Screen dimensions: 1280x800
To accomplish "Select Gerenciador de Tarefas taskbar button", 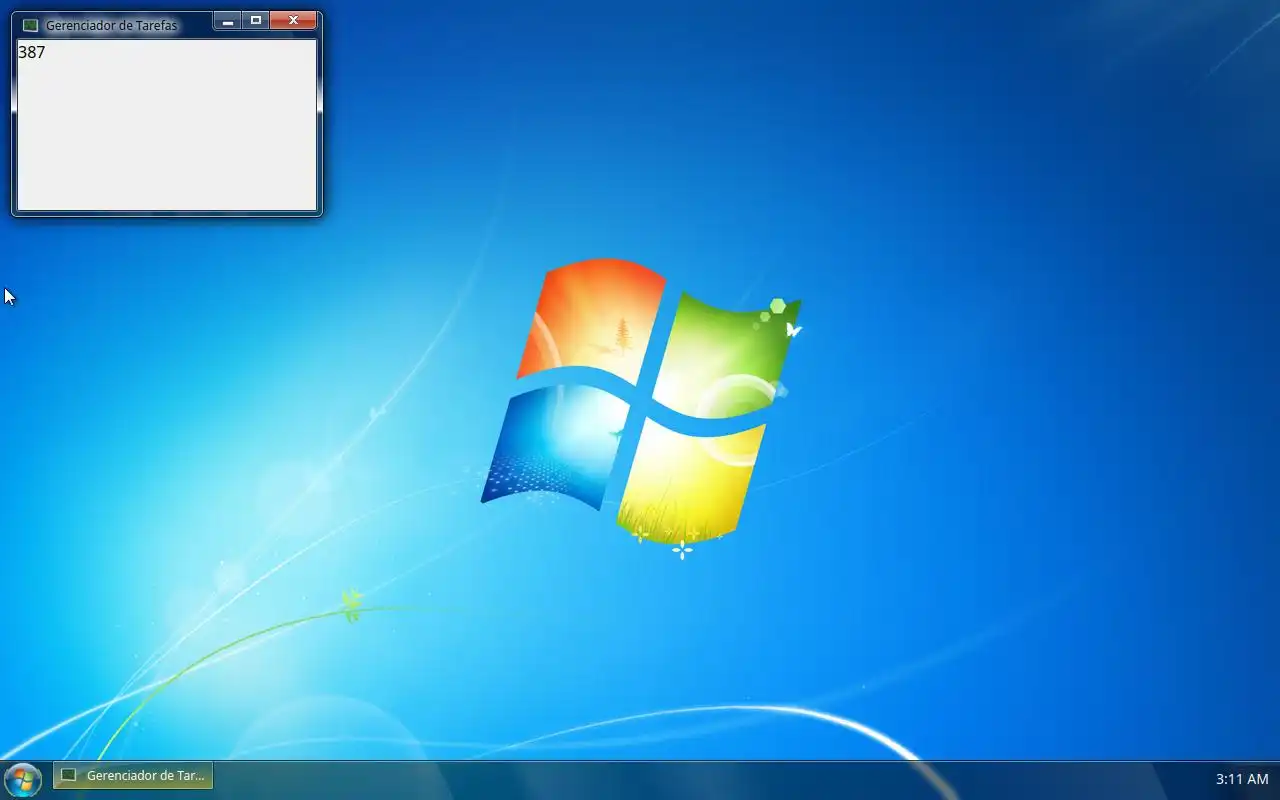I will click(x=133, y=775).
